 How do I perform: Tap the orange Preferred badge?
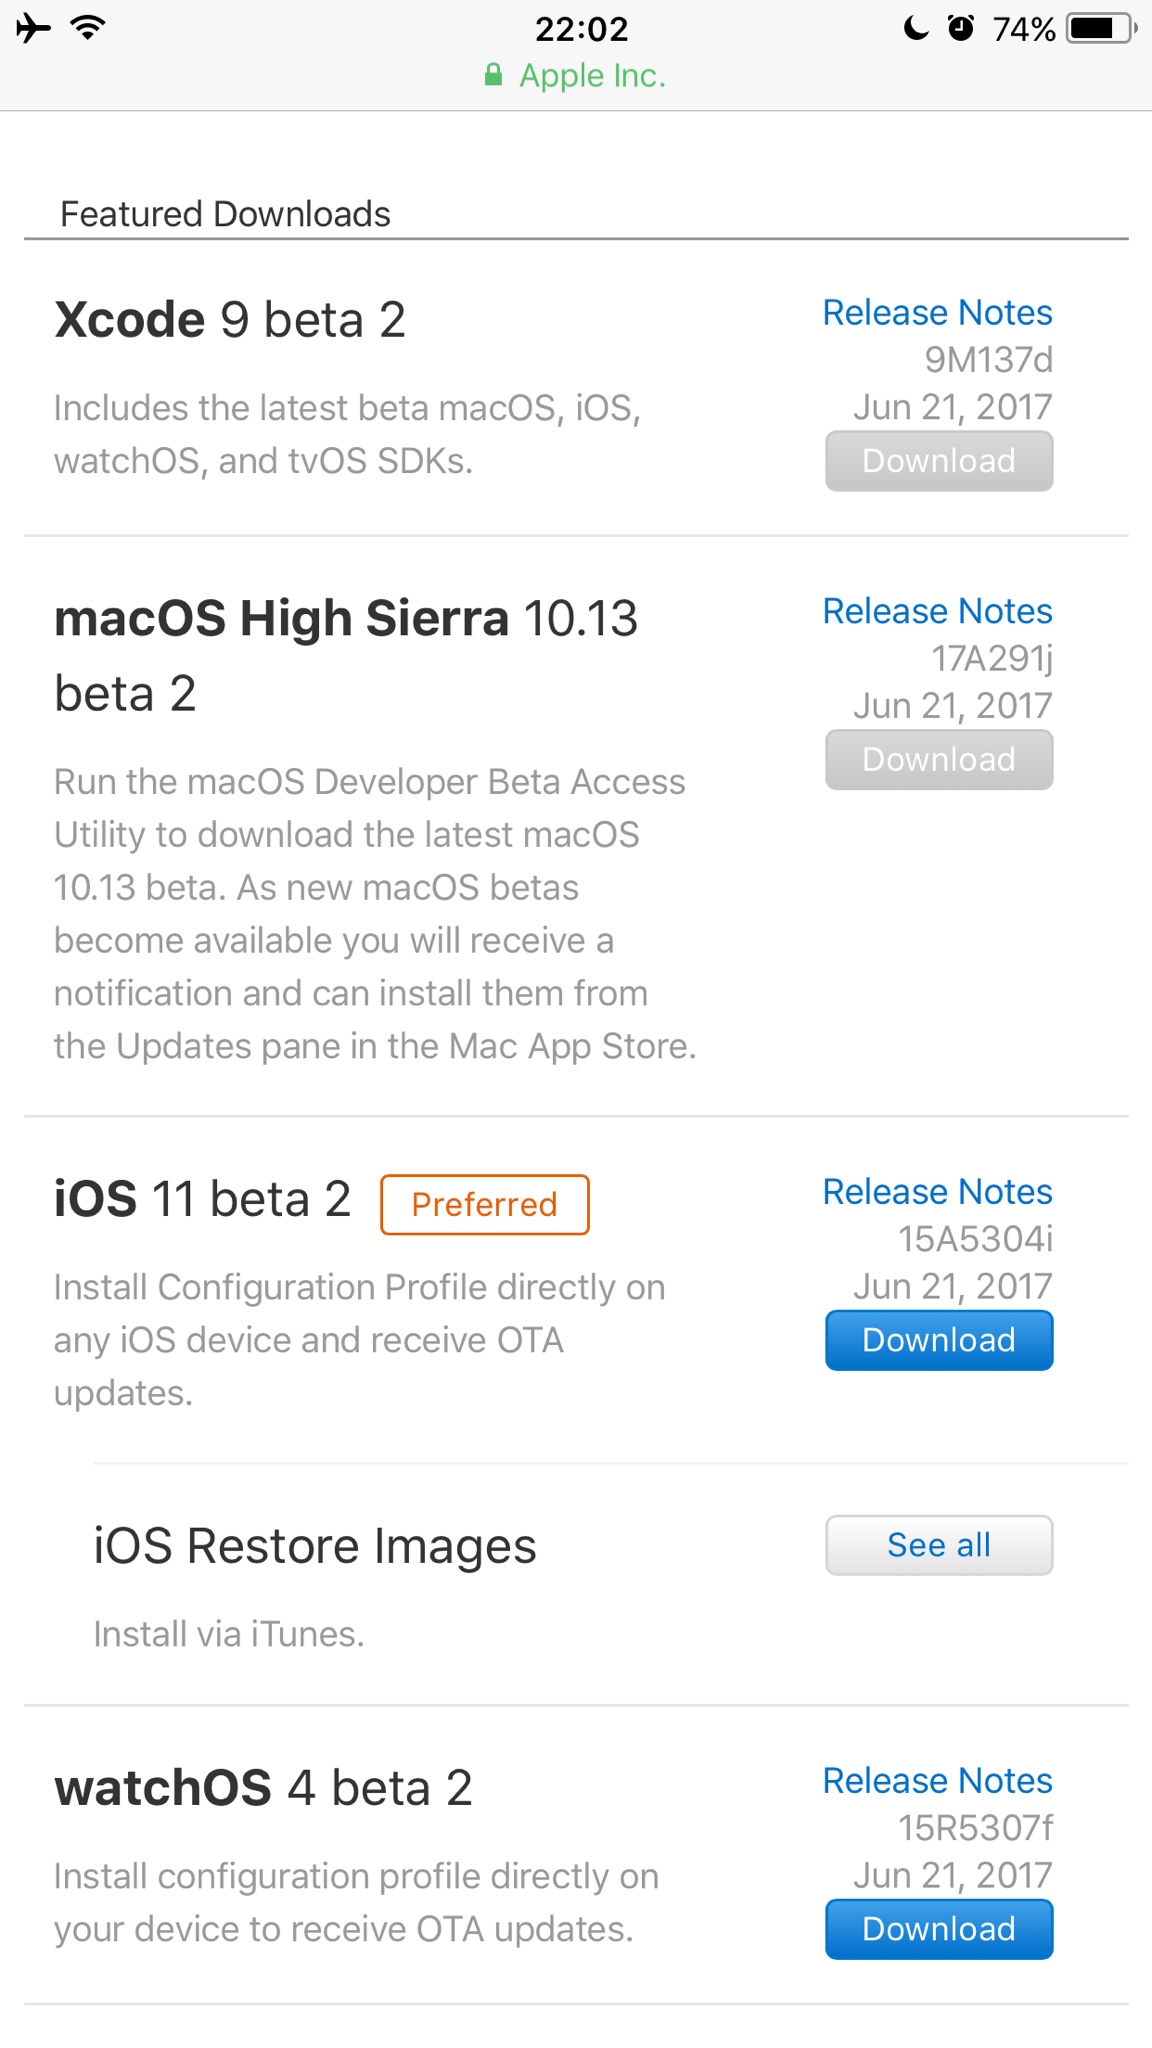485,1205
